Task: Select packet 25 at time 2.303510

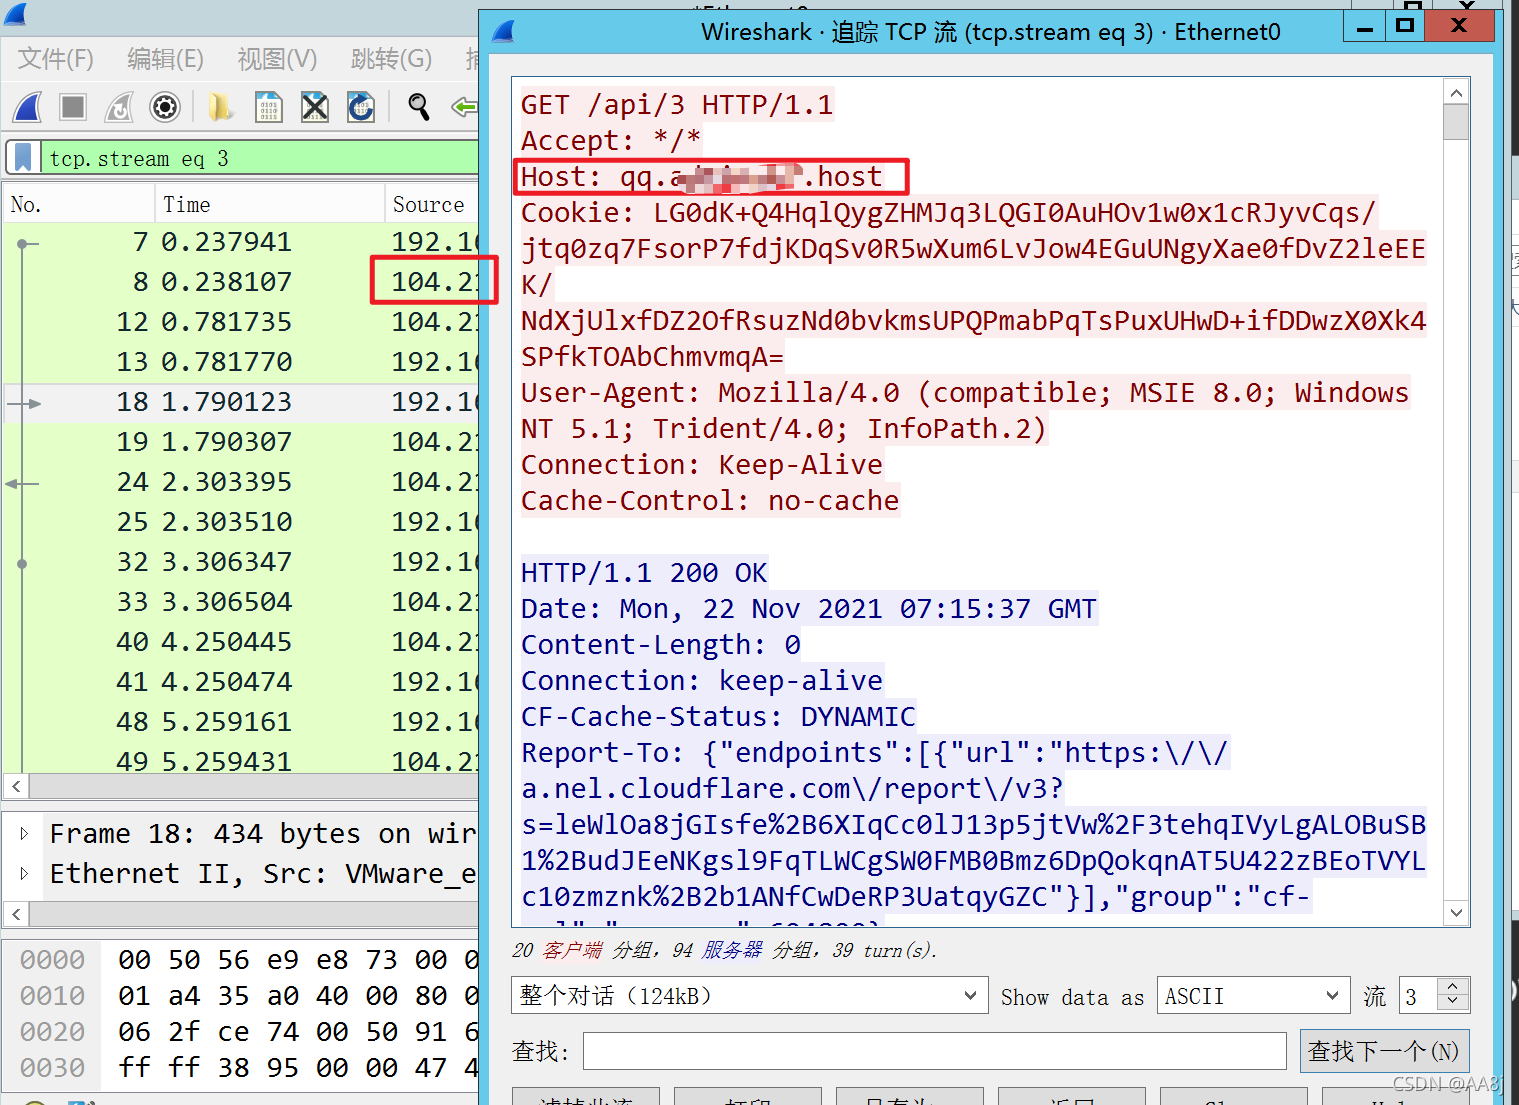Action: (x=241, y=522)
